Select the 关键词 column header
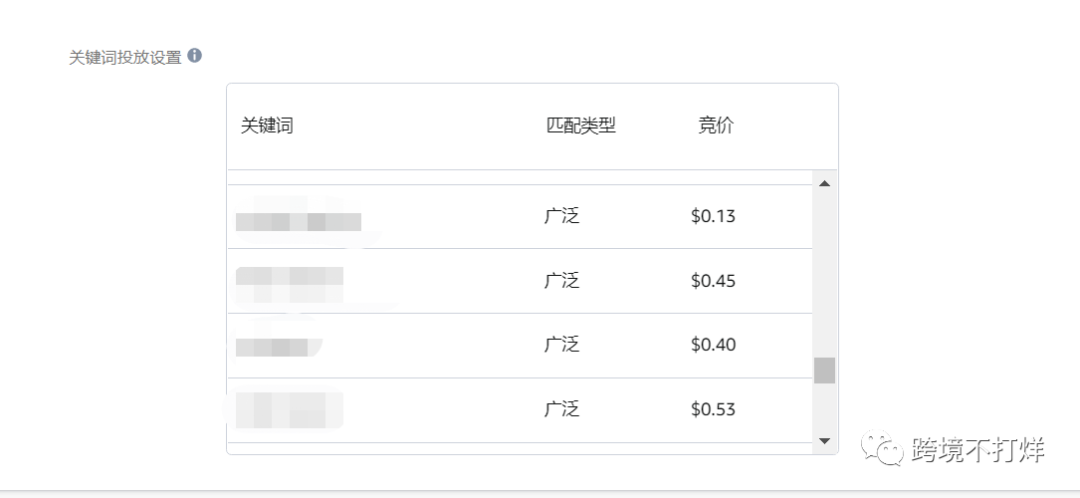The height and width of the screenshot is (498, 1080). 267,127
